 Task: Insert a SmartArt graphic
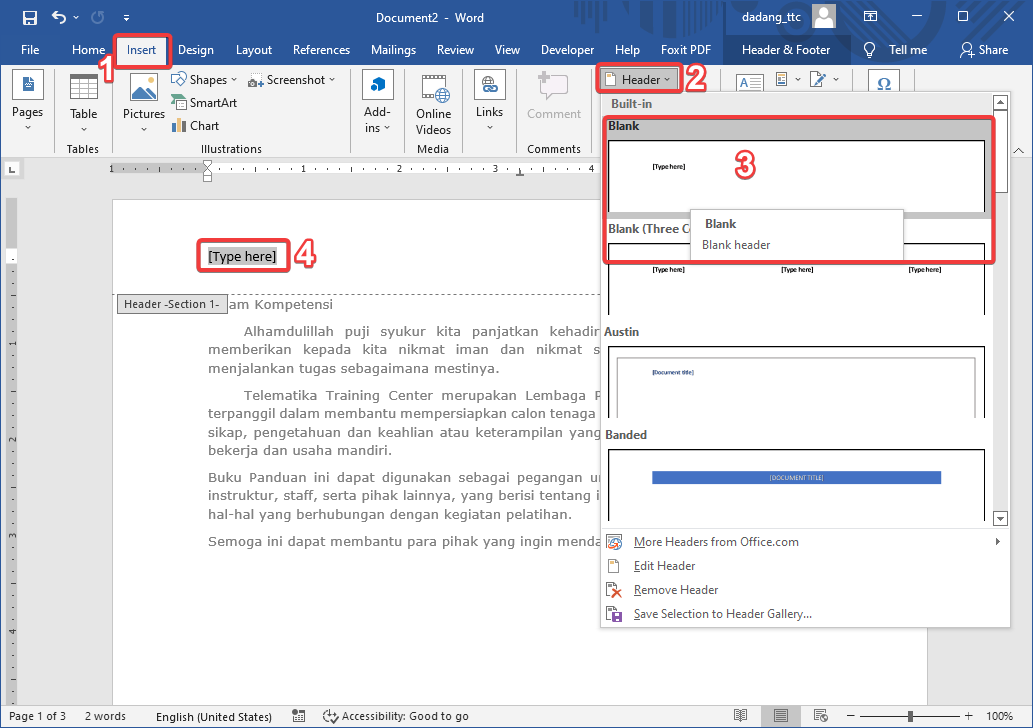click(x=204, y=102)
